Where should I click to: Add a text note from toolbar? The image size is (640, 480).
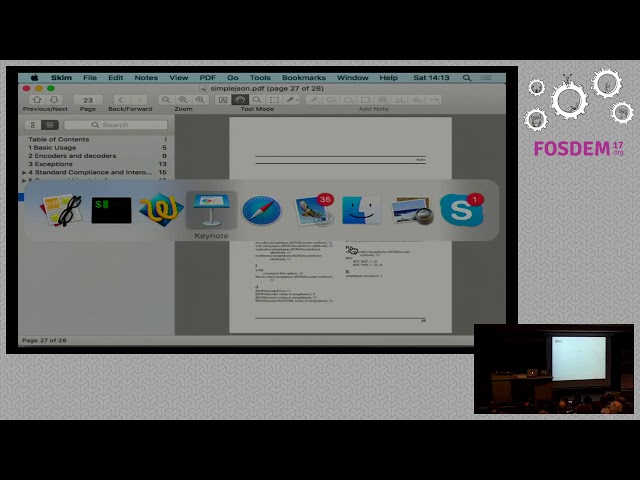[x=314, y=100]
